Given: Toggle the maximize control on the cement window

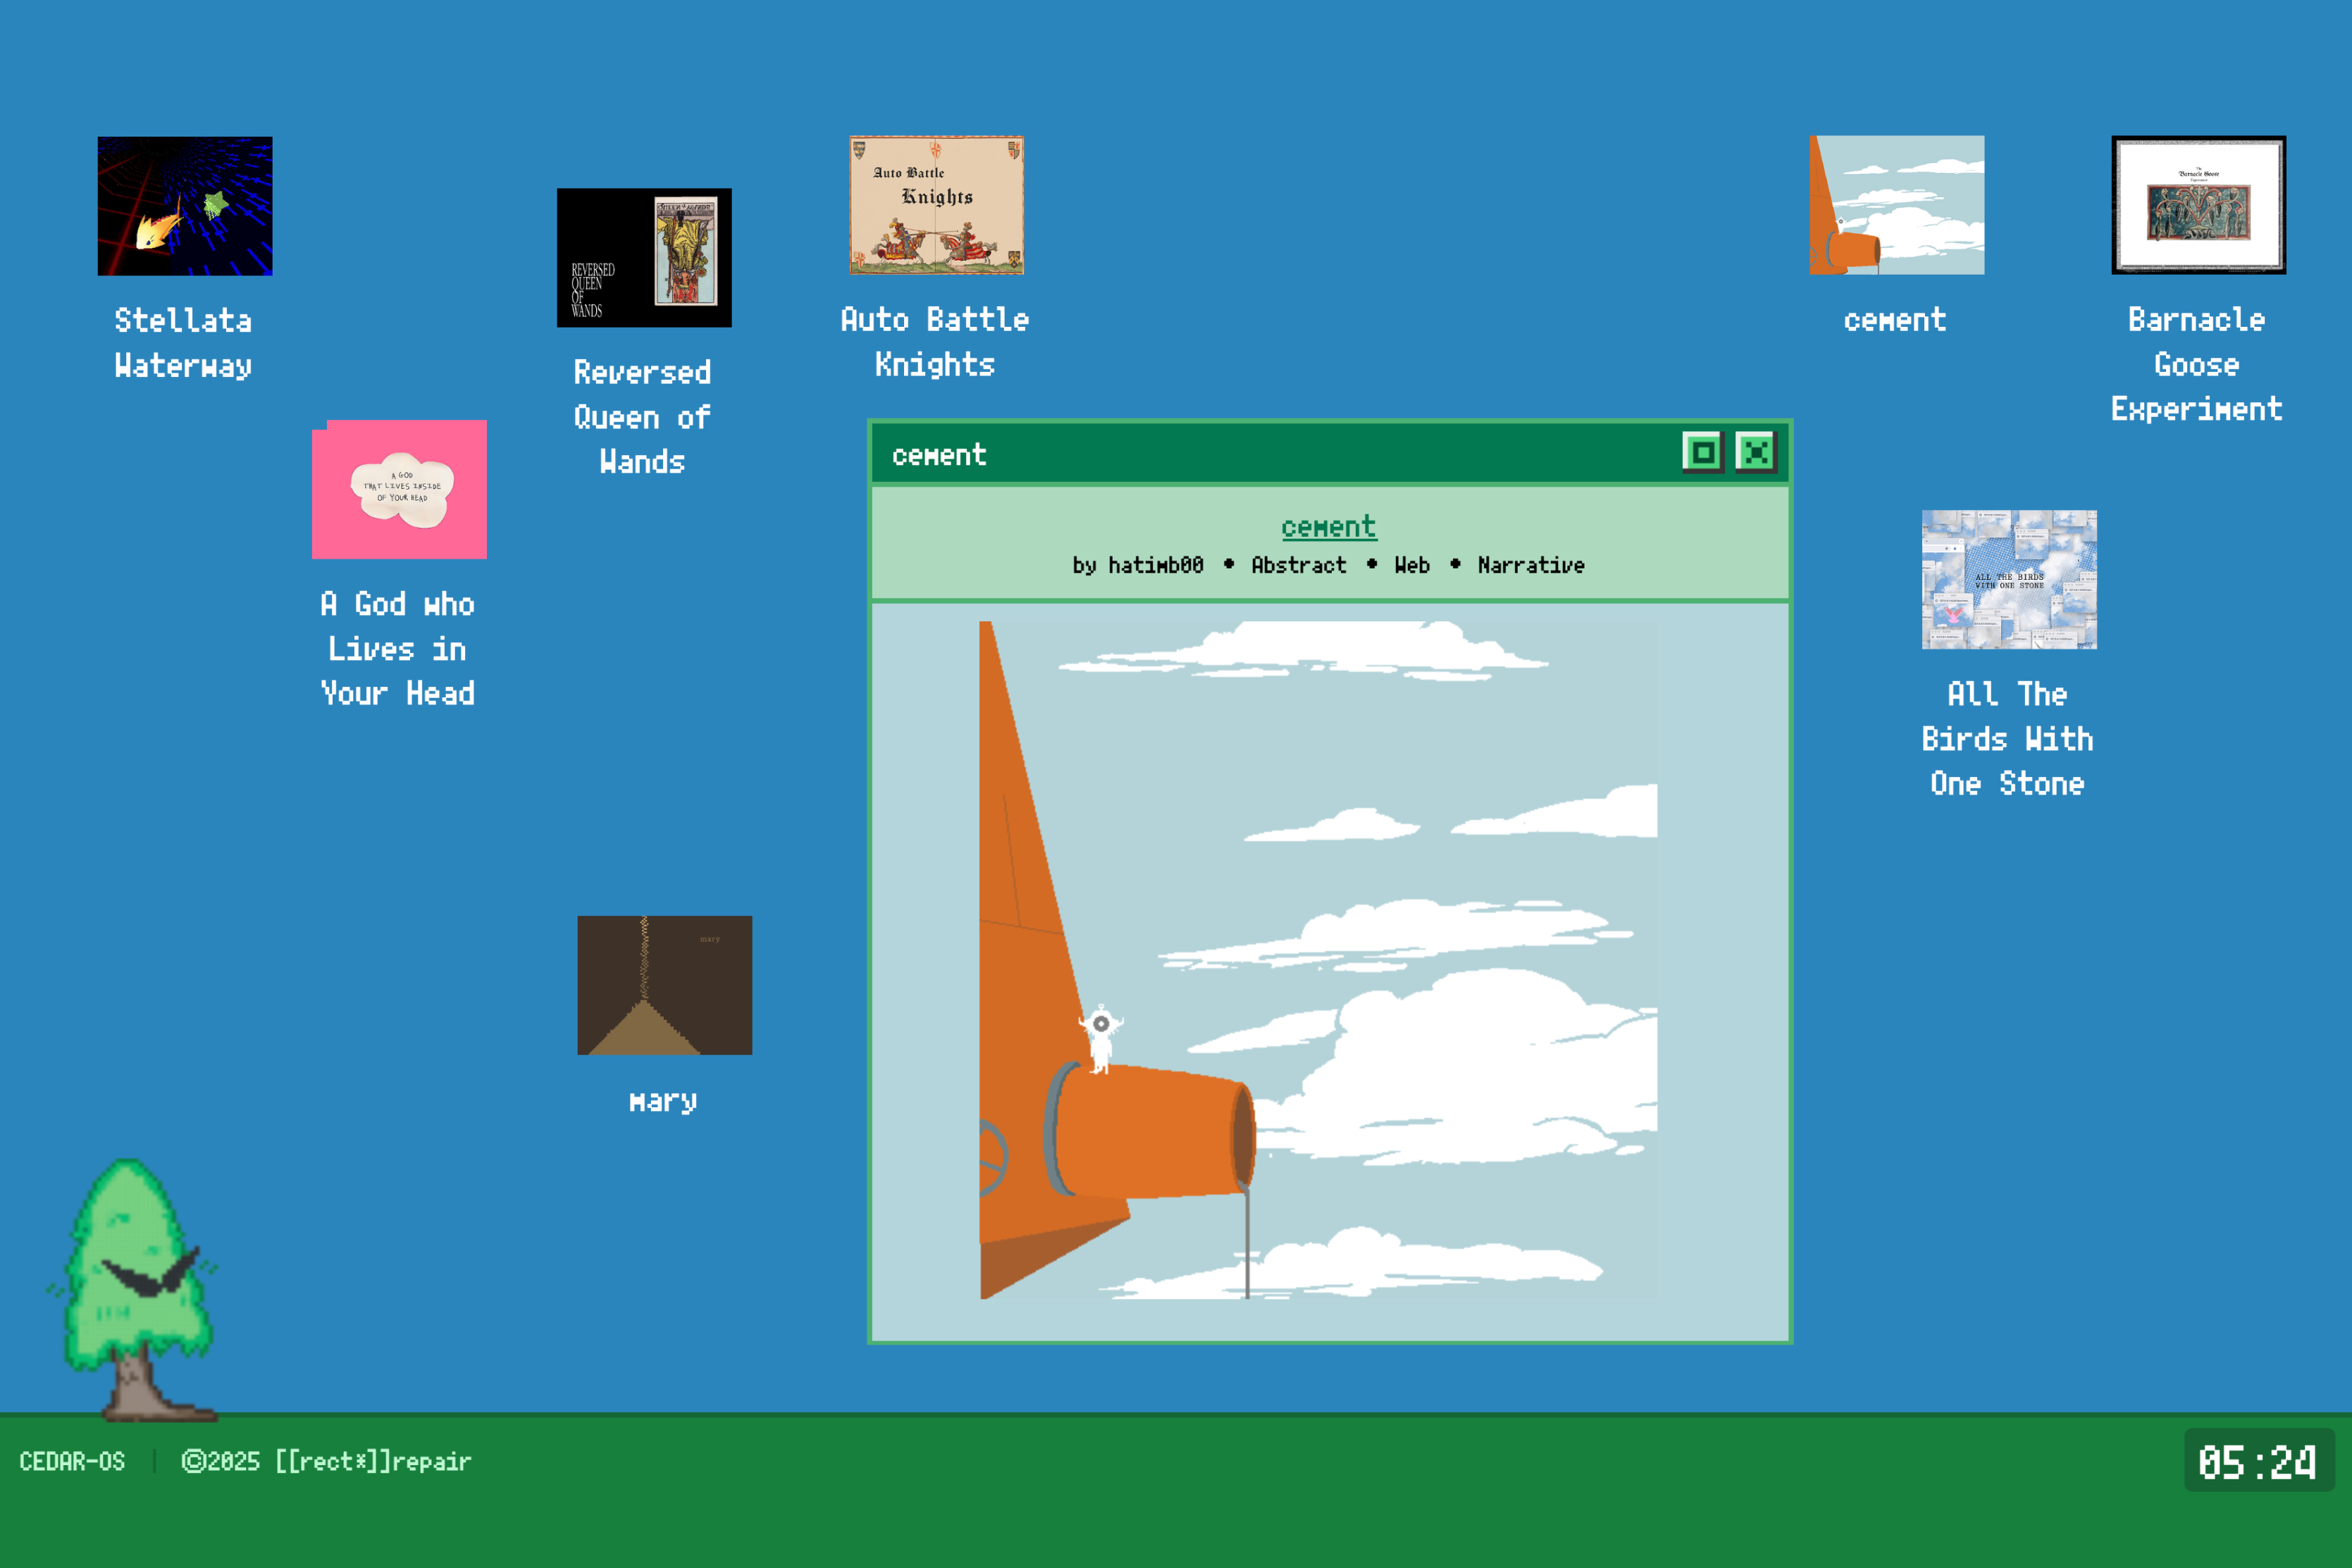Looking at the screenshot, I should (1703, 452).
